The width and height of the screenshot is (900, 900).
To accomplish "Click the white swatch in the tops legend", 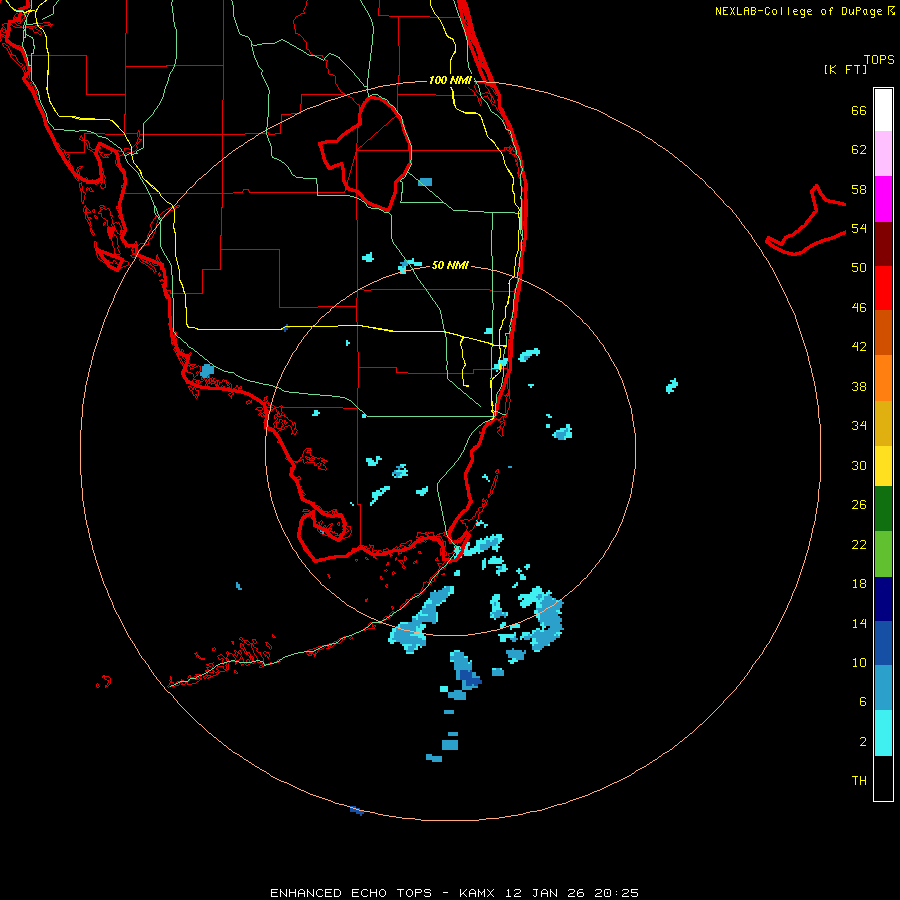I will tap(883, 110).
